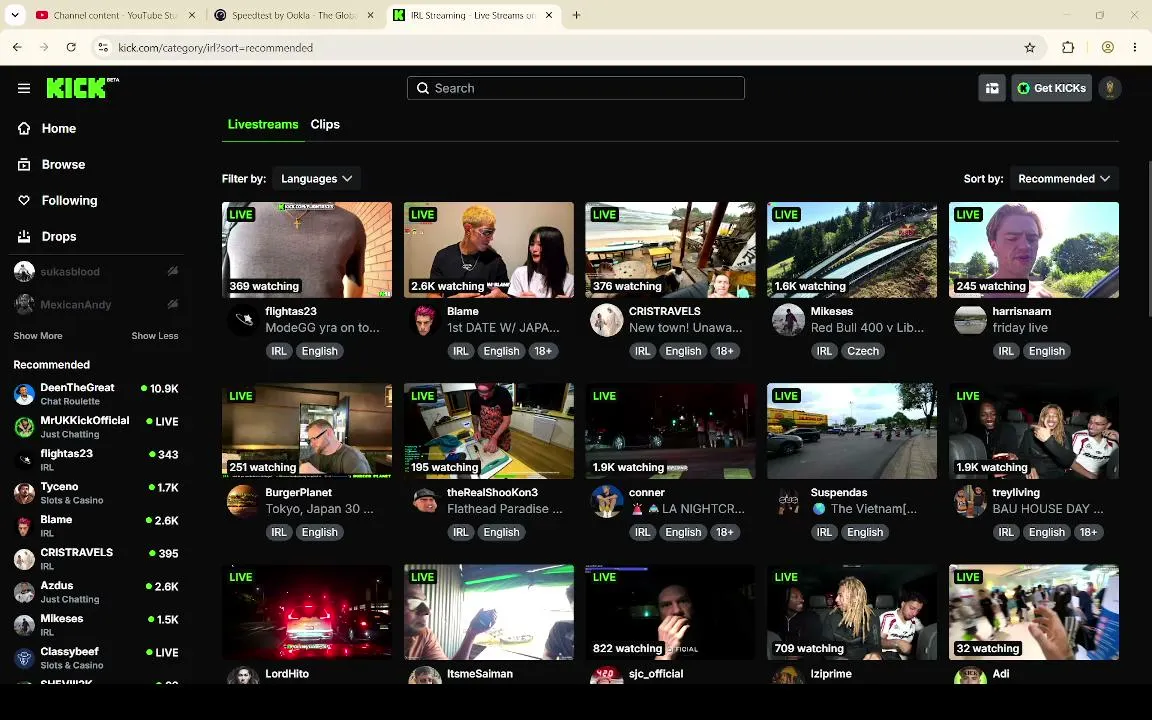
Task: Click the Czech tag under Mikeses
Action: [863, 351]
